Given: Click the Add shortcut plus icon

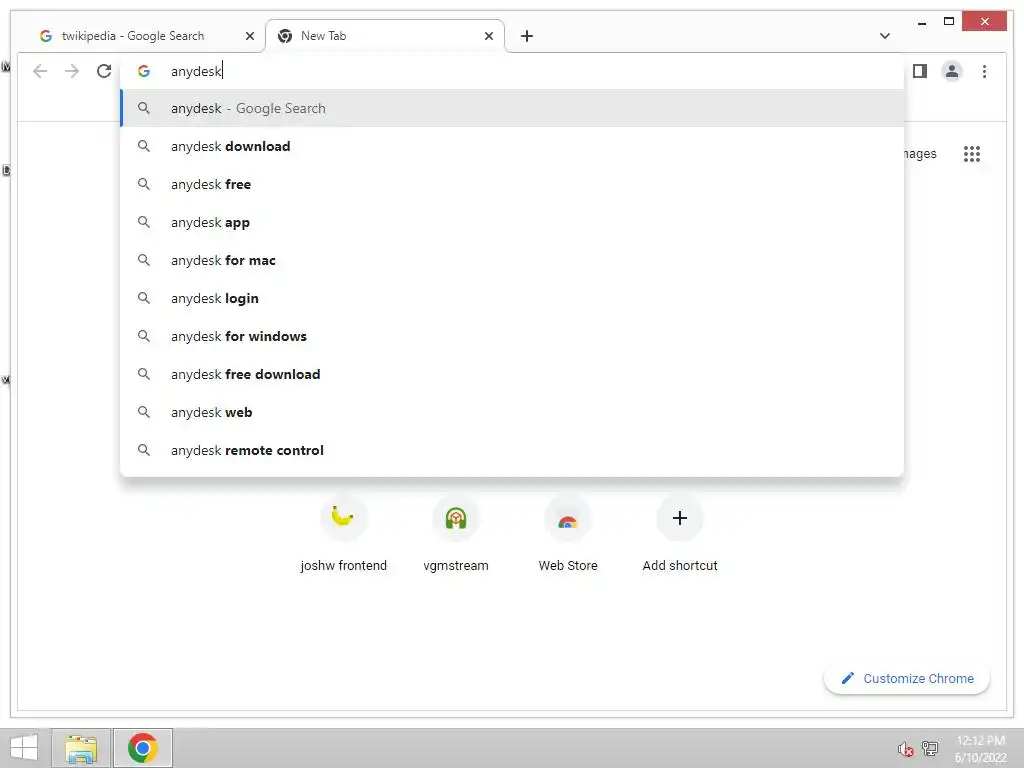Looking at the screenshot, I should tap(680, 518).
